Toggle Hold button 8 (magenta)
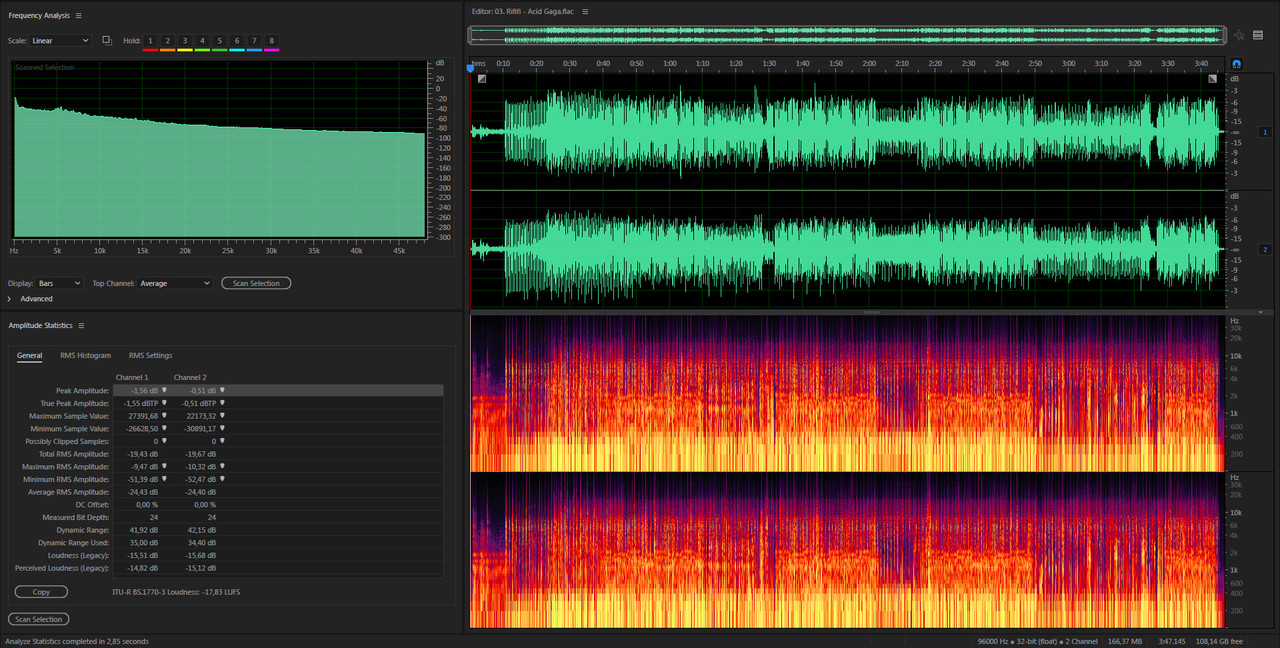Viewport: 1280px width, 648px height. (271, 41)
